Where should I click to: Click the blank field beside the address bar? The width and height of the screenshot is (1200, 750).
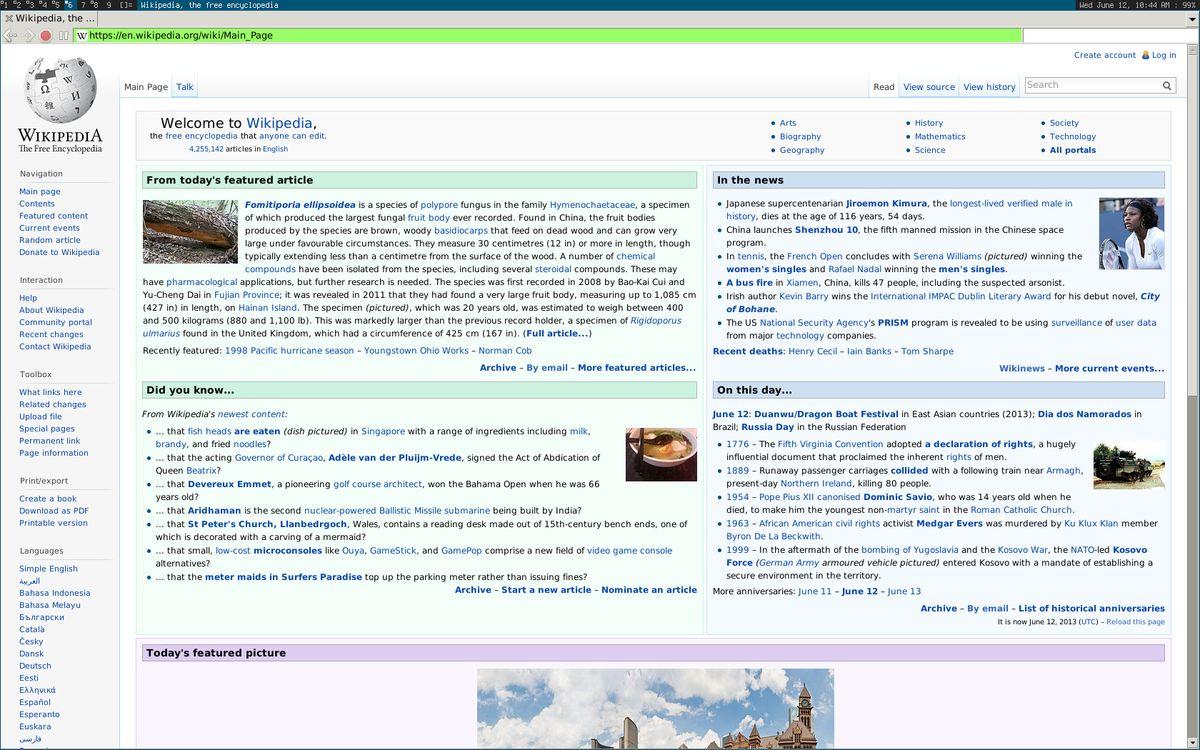pyautogui.click(x=1110, y=36)
